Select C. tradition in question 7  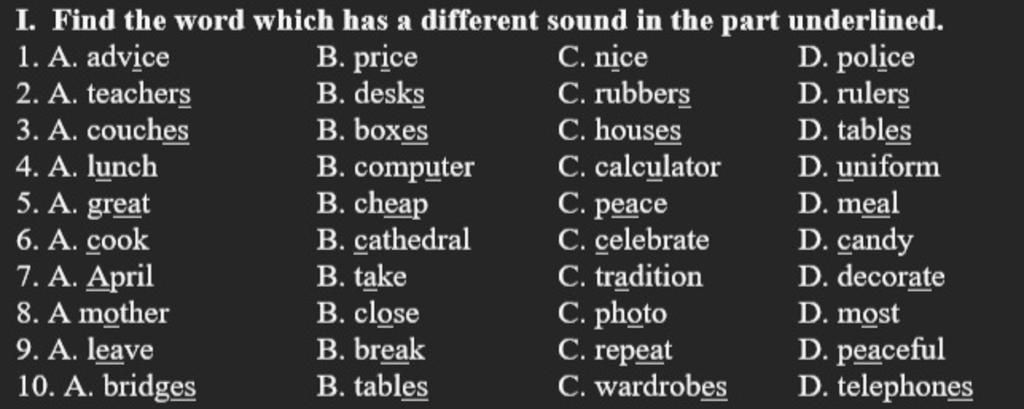point(630,278)
